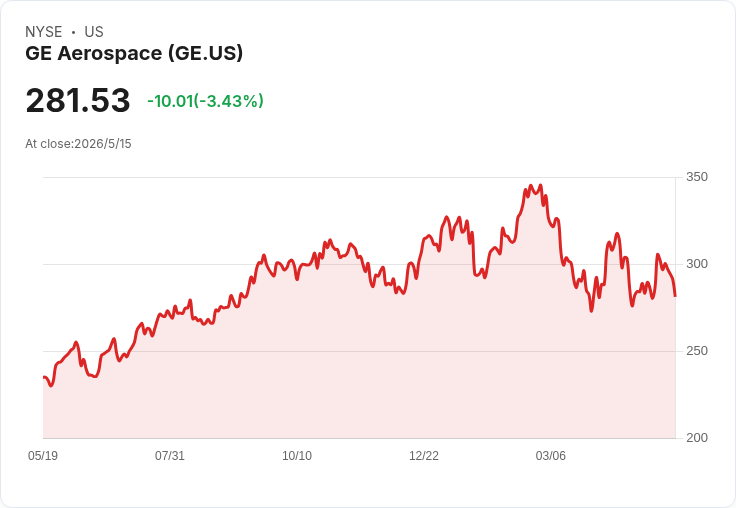
Task: Click the GE Aerospace (GE.US) title
Action: coord(134,53)
